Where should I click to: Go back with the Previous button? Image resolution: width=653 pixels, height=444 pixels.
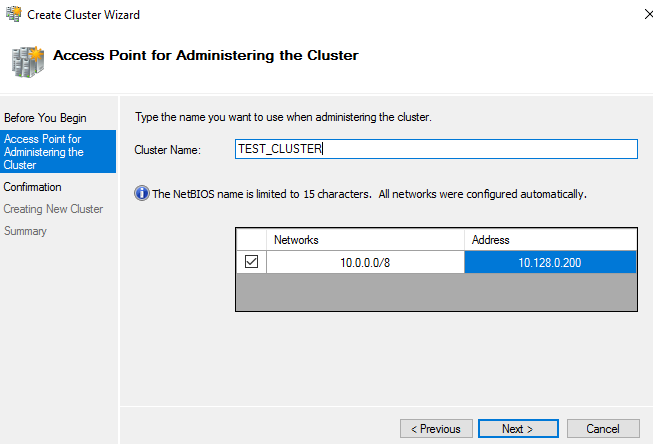(x=436, y=429)
